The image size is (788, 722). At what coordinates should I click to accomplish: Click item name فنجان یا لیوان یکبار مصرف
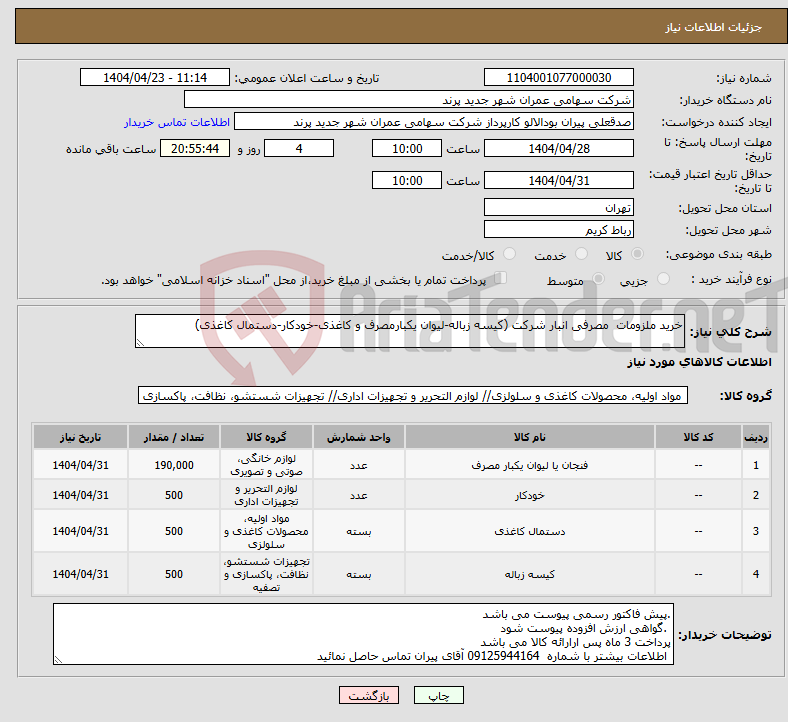click(x=530, y=465)
